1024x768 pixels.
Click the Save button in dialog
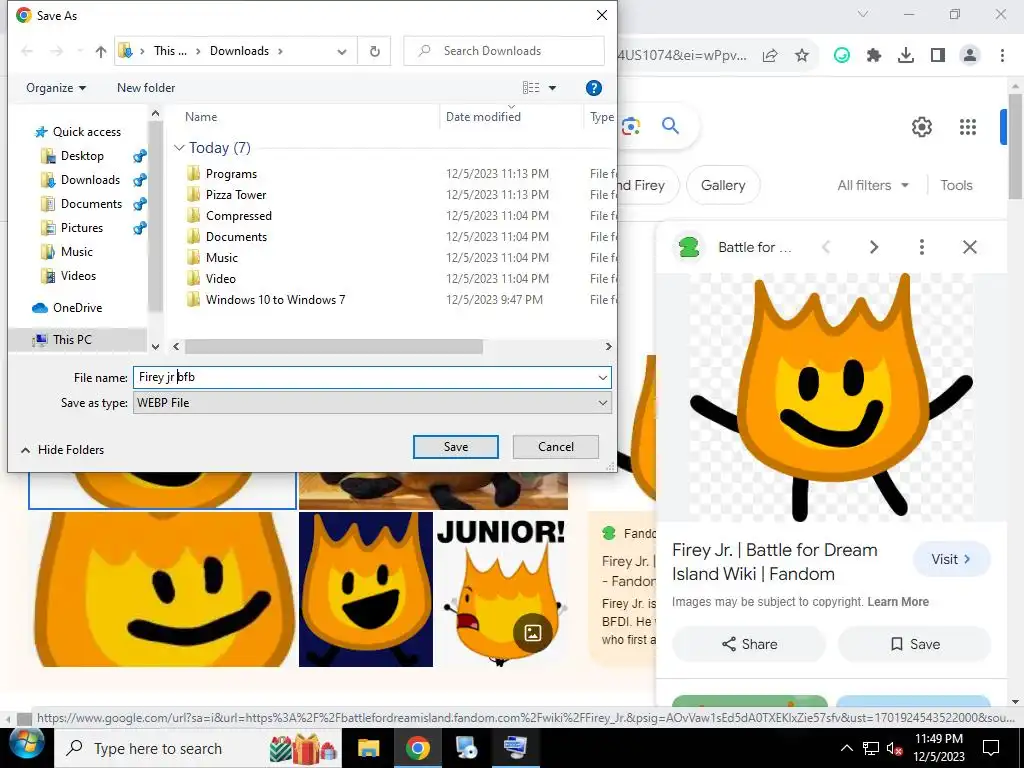456,447
